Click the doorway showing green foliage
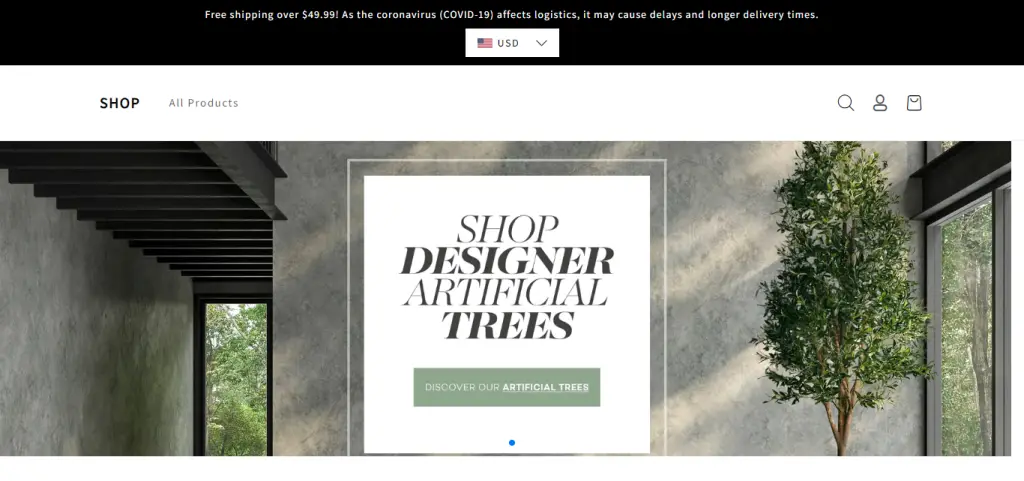The height and width of the screenshot is (481, 1024). coord(235,379)
